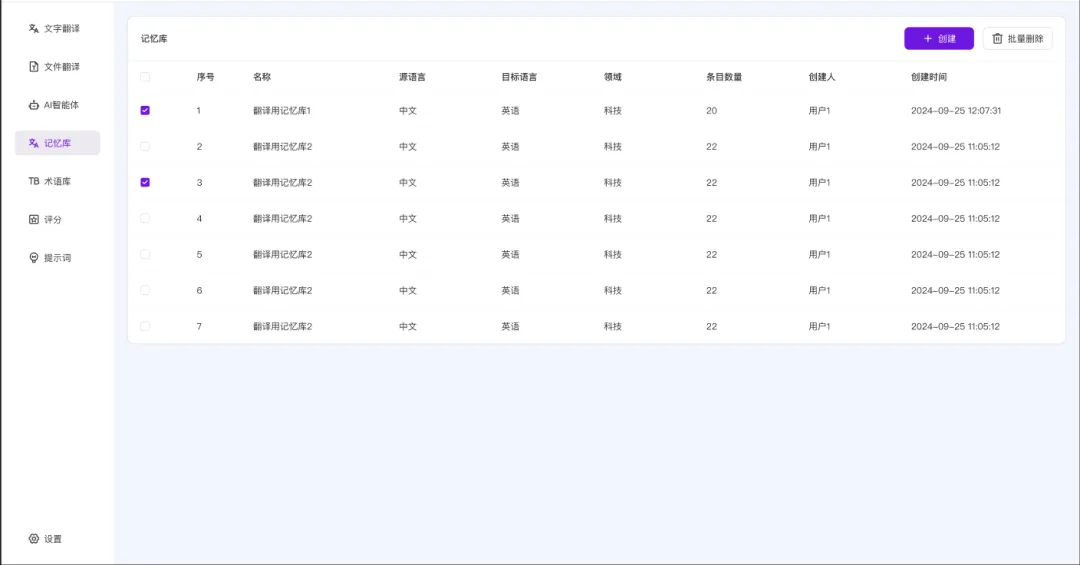The width and height of the screenshot is (1080, 565).
Task: Open the 提示词 prompt icon
Action: 34,258
